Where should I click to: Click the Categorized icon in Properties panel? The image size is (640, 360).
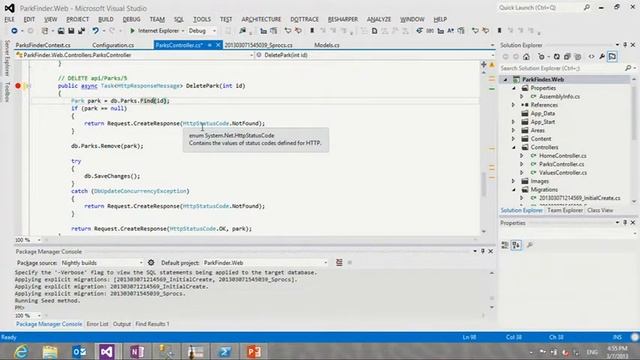(x=505, y=245)
